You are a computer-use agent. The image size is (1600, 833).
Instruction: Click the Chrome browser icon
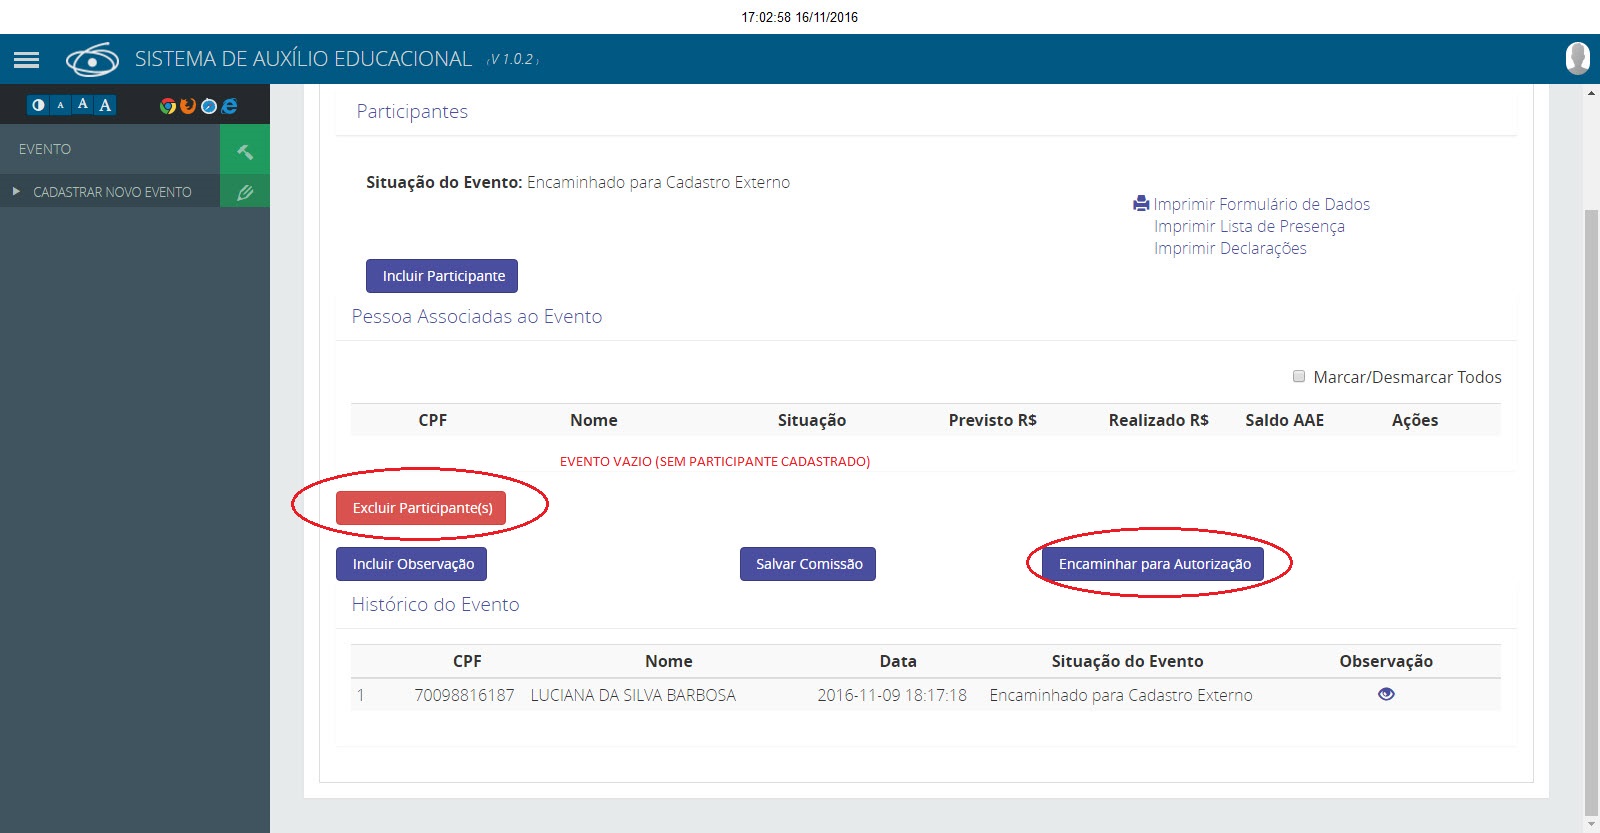[x=168, y=106]
